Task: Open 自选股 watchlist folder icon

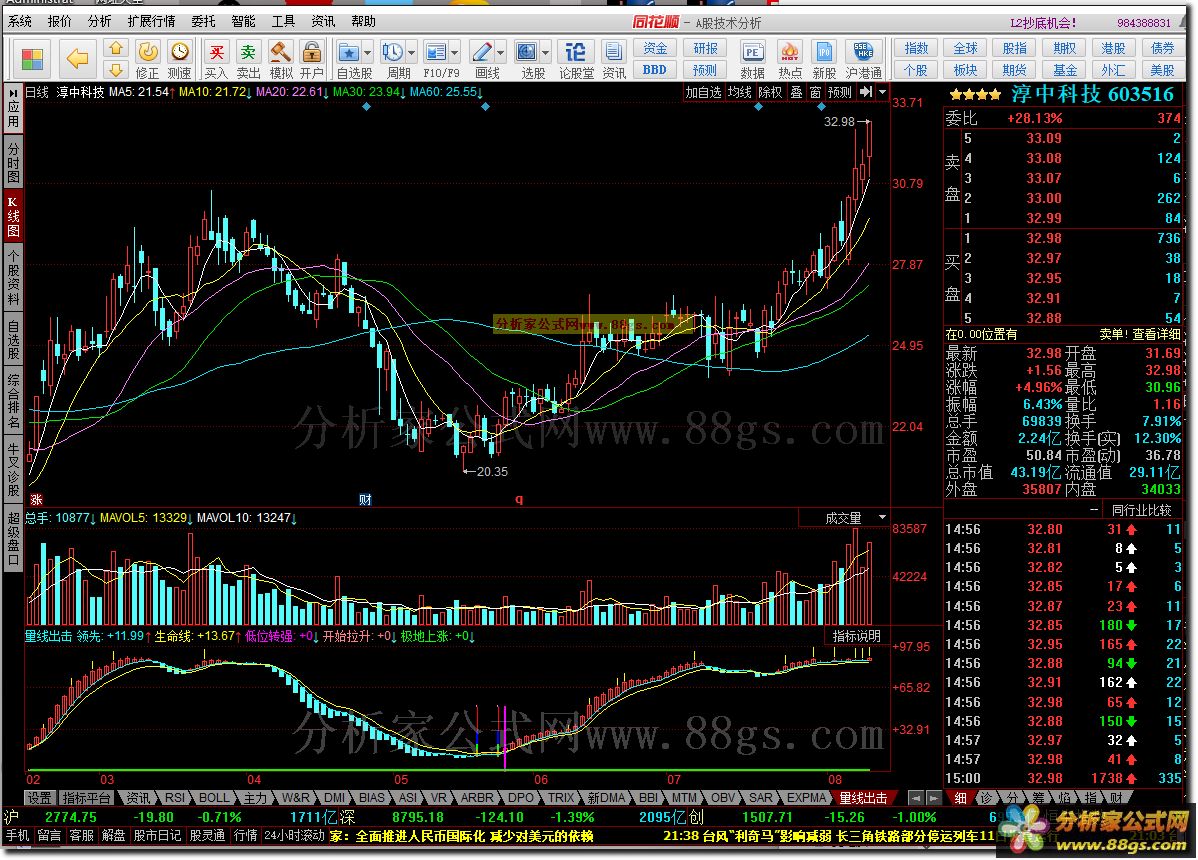Action: (x=348, y=52)
